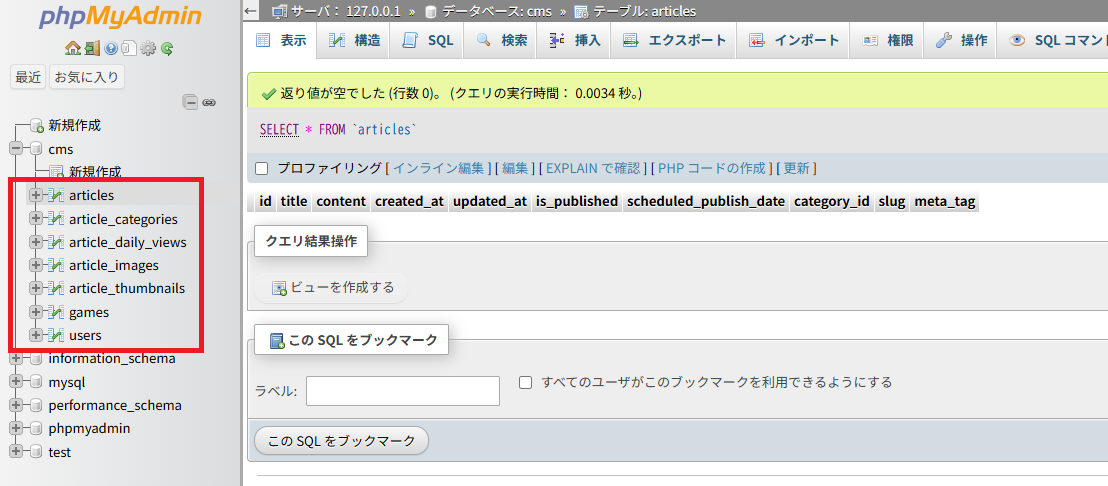
Task: Click the games table icon in tree
Action: click(x=56, y=312)
